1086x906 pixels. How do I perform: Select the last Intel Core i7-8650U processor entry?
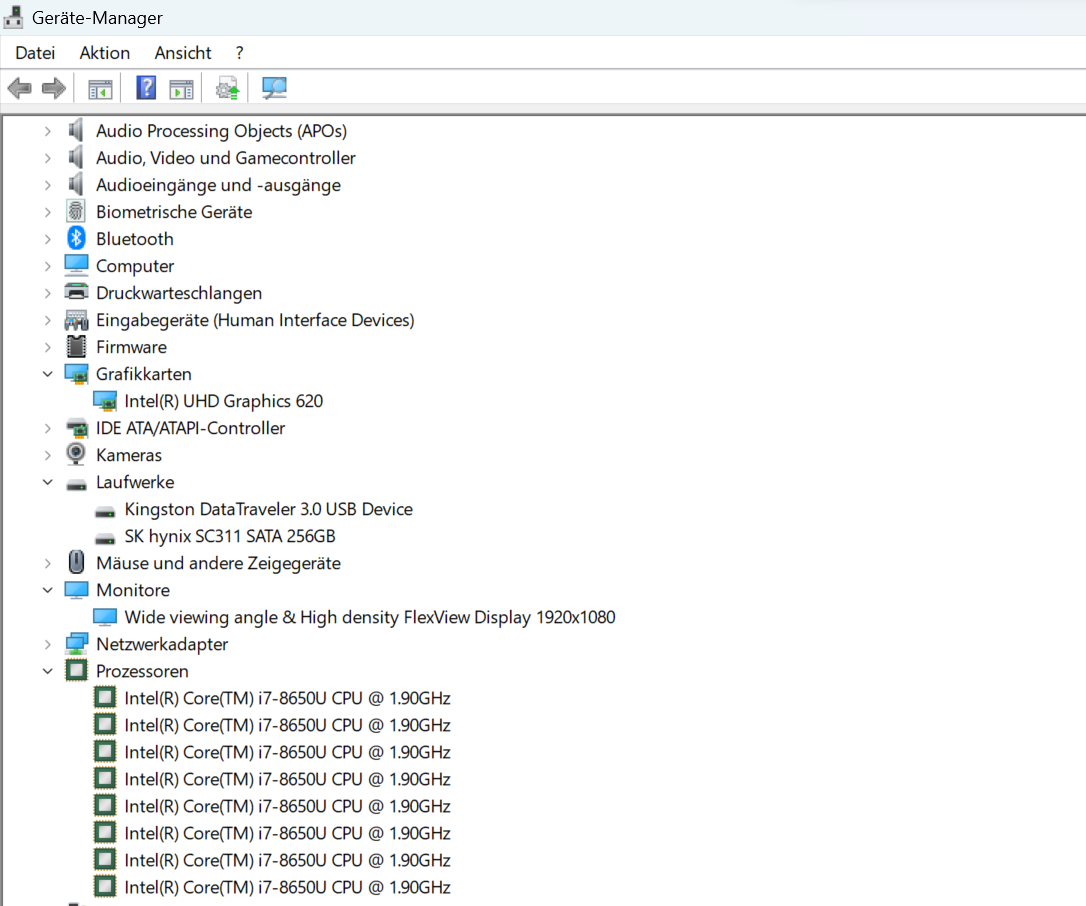(x=287, y=887)
